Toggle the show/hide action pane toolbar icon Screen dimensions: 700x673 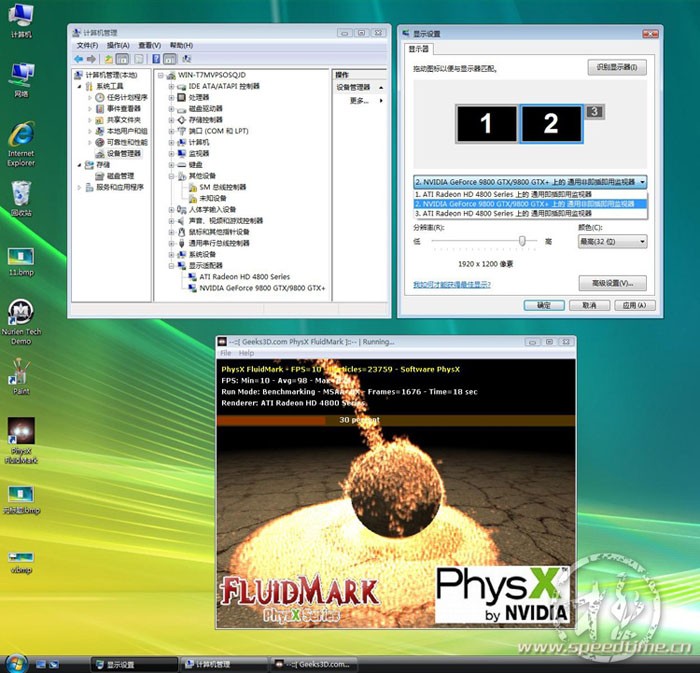click(170, 59)
